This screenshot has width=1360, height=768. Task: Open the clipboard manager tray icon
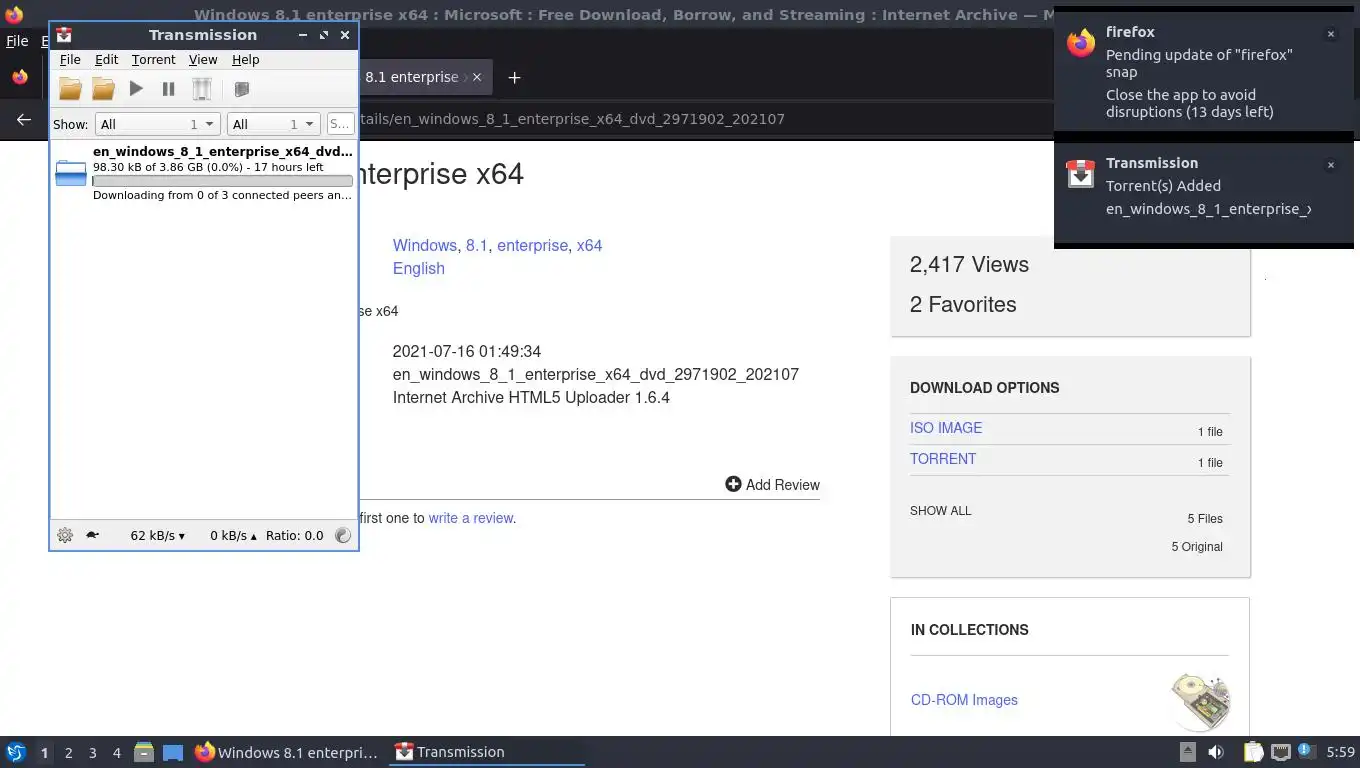pos(1253,752)
